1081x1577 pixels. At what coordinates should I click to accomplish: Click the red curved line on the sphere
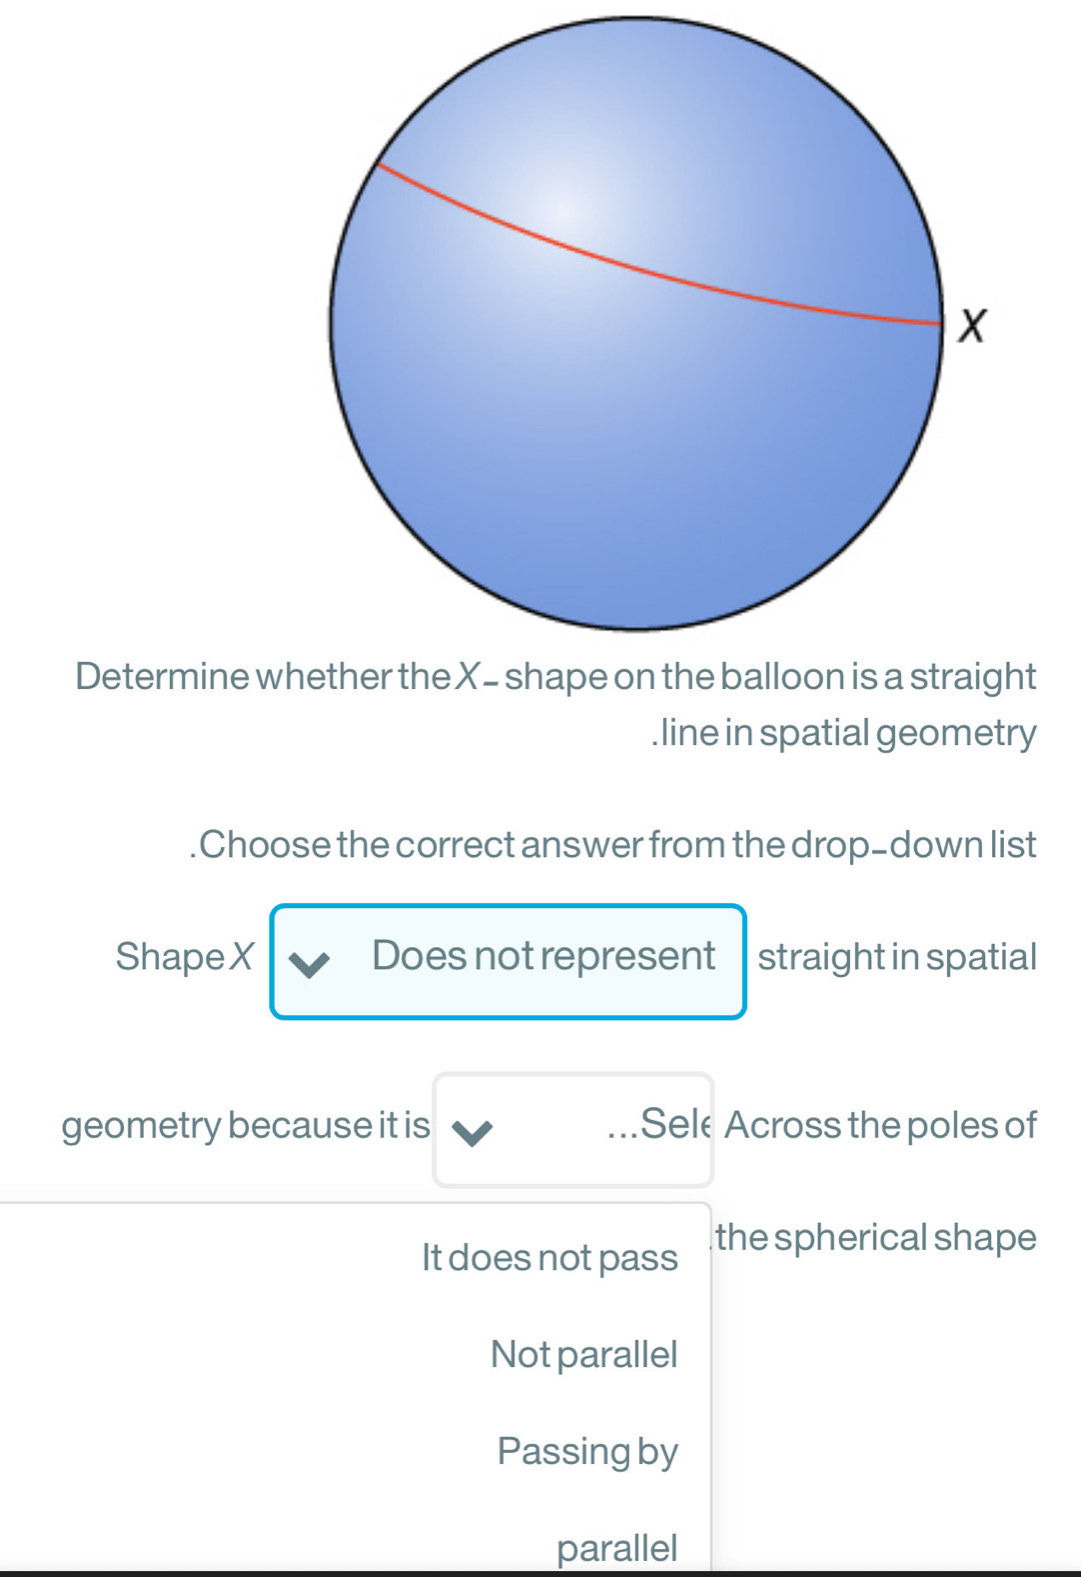tap(640, 267)
